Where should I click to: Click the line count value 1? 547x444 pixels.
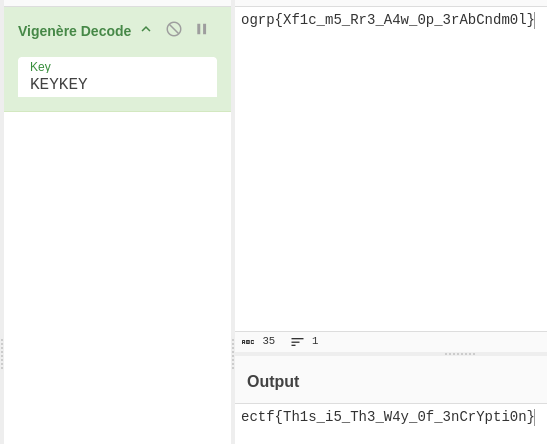pyautogui.click(x=315, y=341)
